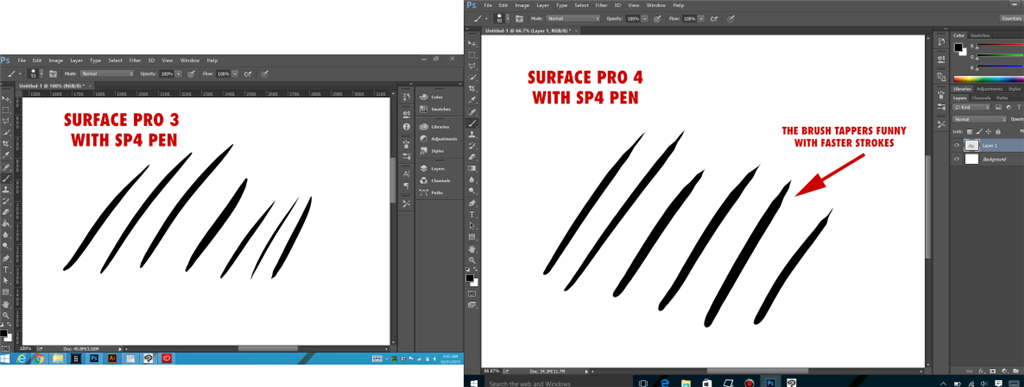Viewport: 1024px width, 387px height.
Task: Switch to the Swatches tab in Surface Pro 4 window
Action: pyautogui.click(x=980, y=35)
